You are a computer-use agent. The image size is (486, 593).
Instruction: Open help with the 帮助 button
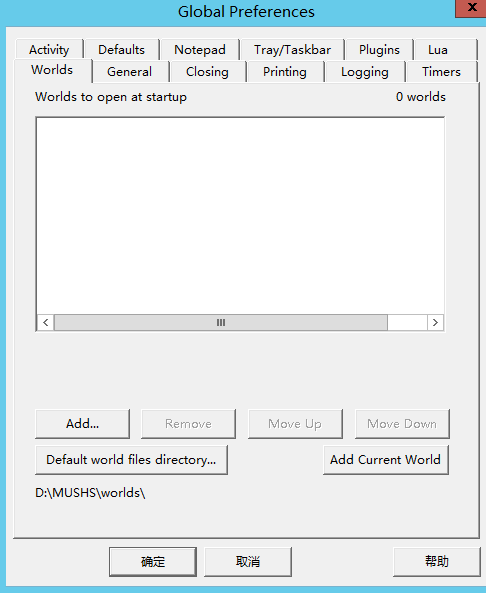click(437, 562)
